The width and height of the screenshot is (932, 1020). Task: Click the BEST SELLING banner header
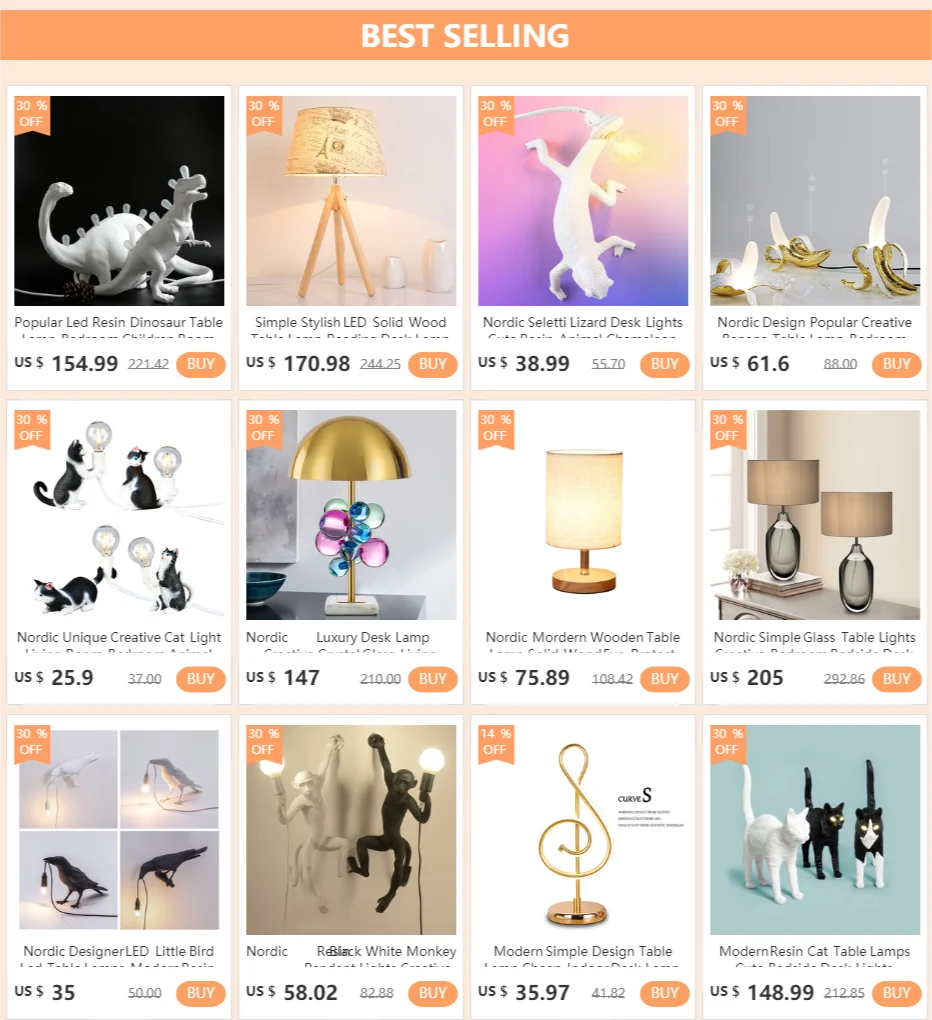tap(466, 35)
